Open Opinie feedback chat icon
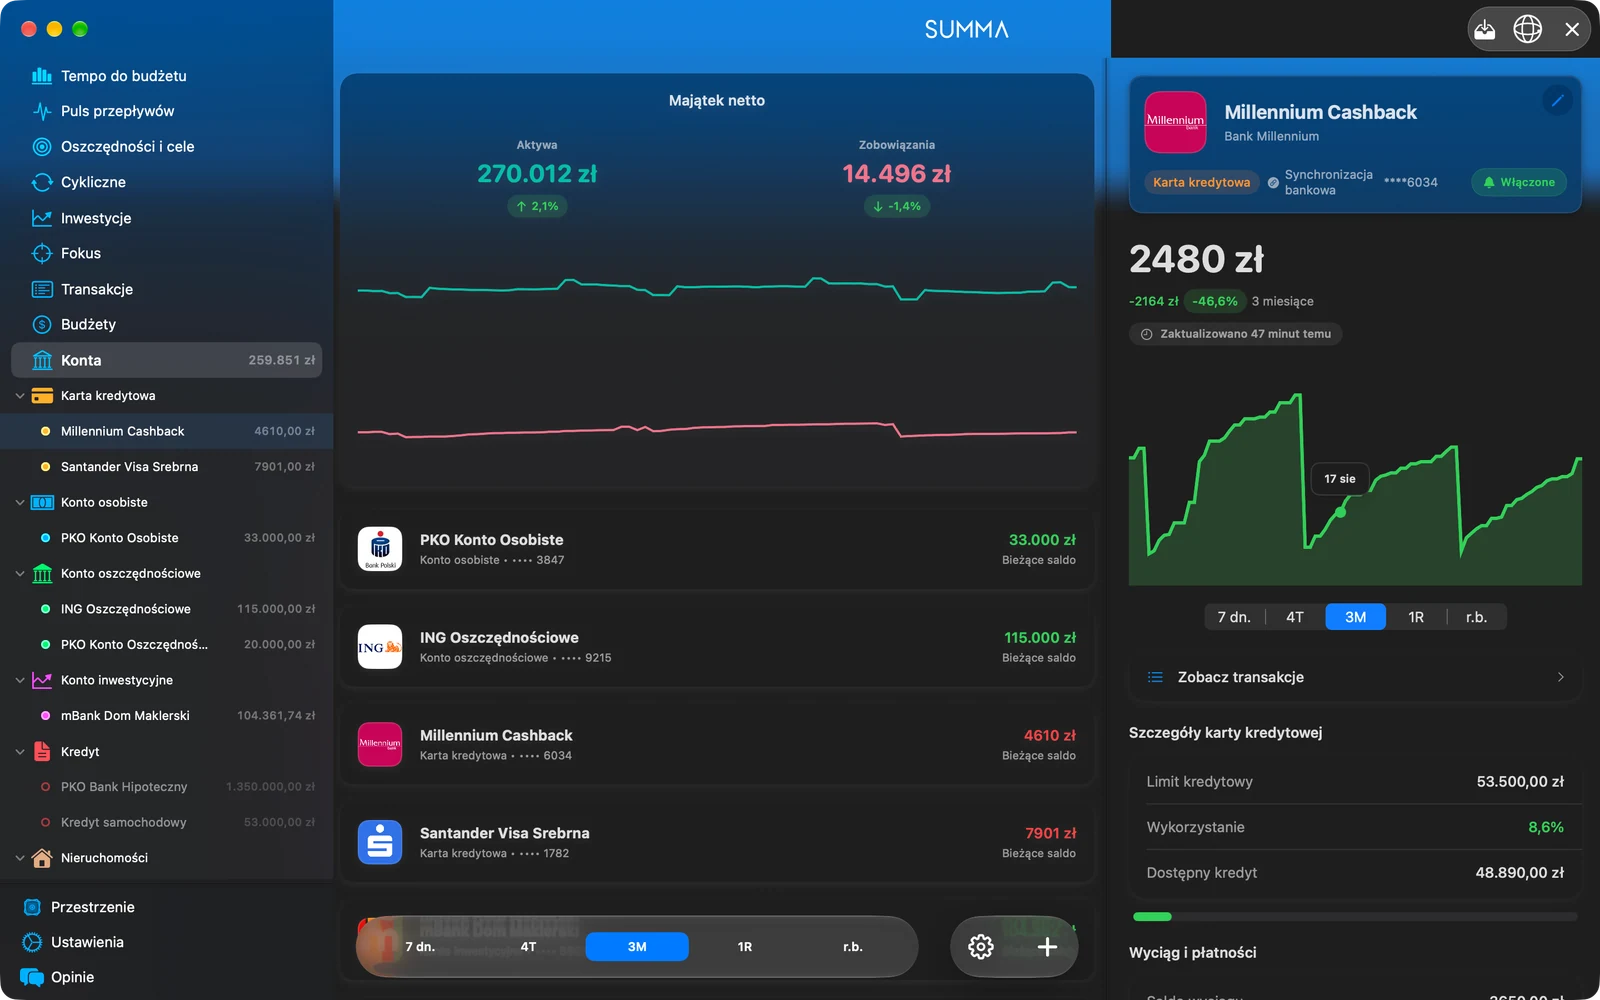The width and height of the screenshot is (1600, 1000). coord(32,977)
